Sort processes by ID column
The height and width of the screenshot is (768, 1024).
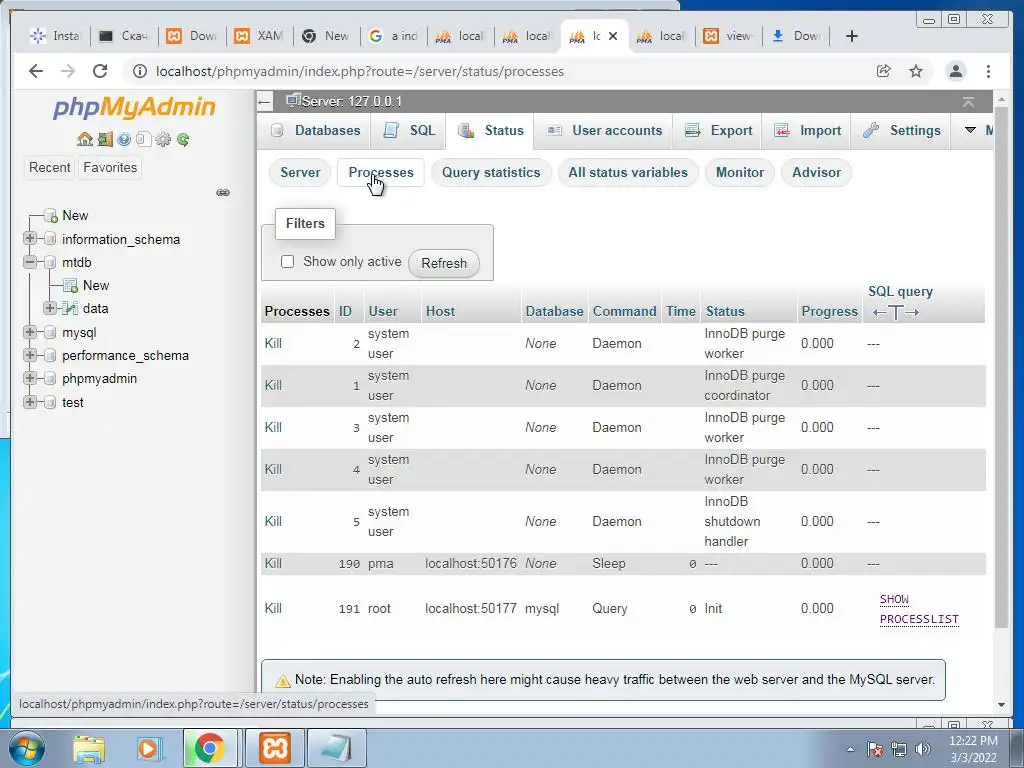(x=345, y=312)
